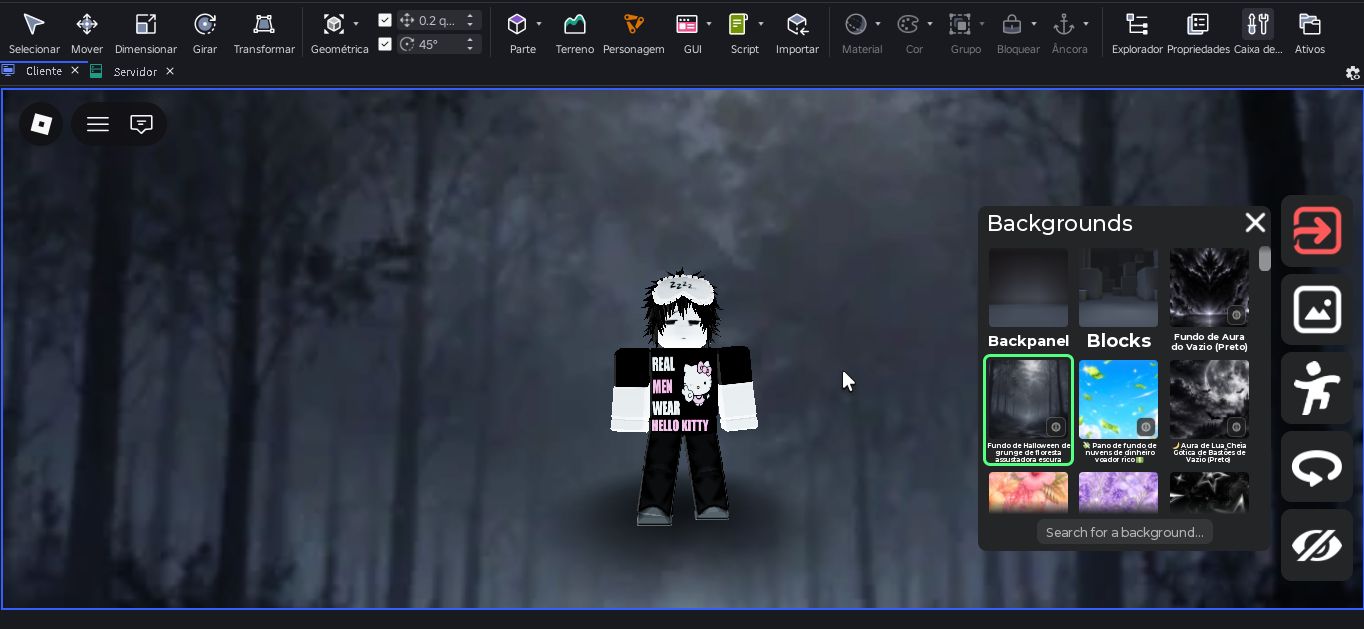Select the purple flowers background thumbnail
The image size is (1364, 629).
[x=1118, y=492]
